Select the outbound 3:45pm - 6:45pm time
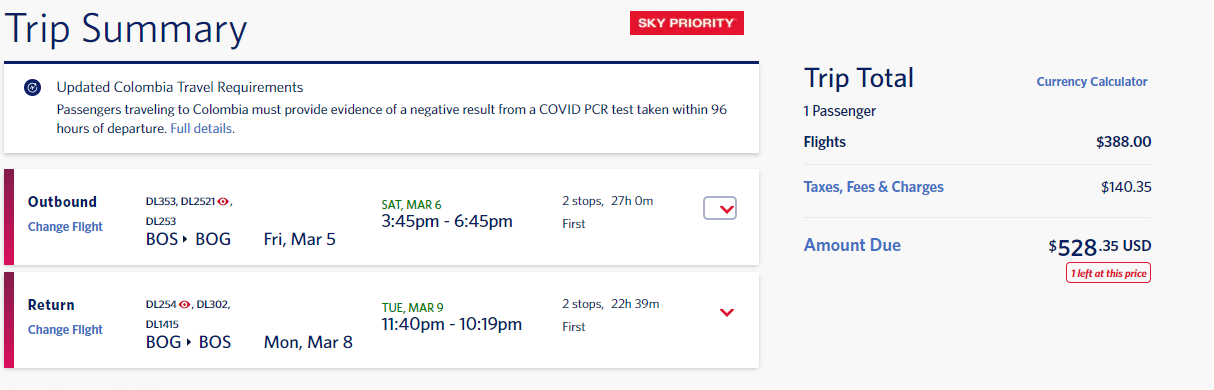Screen dimensions: 1214x390 pyautogui.click(x=447, y=221)
